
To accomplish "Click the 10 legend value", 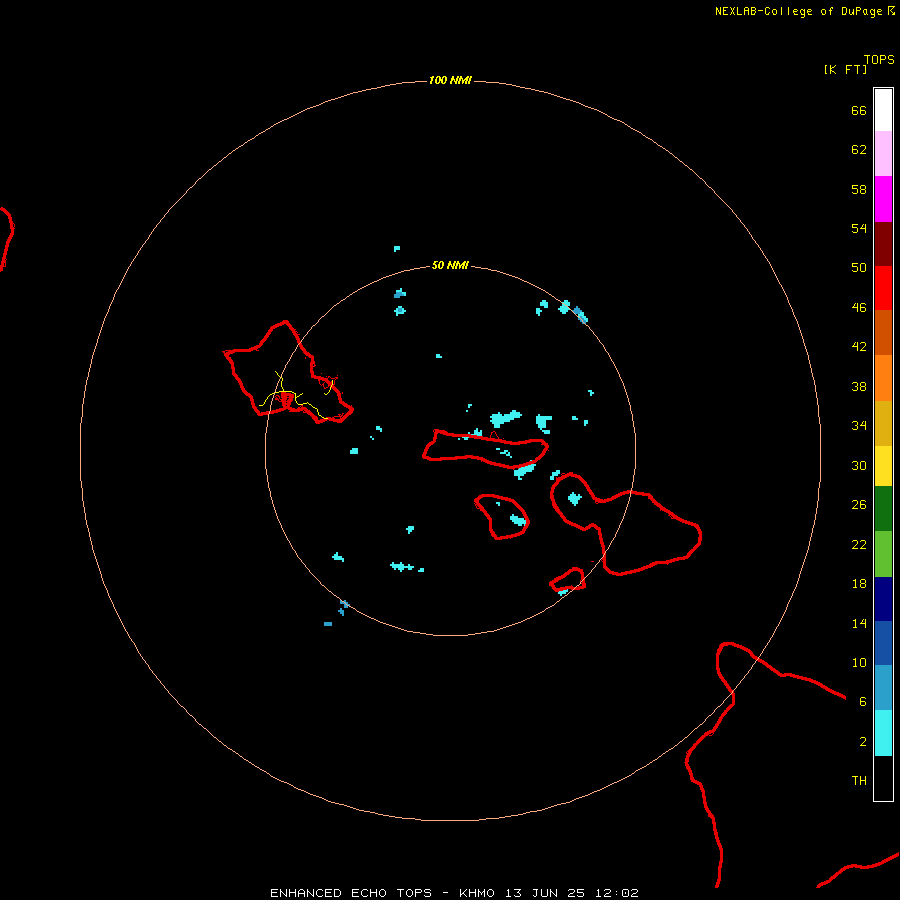I will tap(859, 662).
